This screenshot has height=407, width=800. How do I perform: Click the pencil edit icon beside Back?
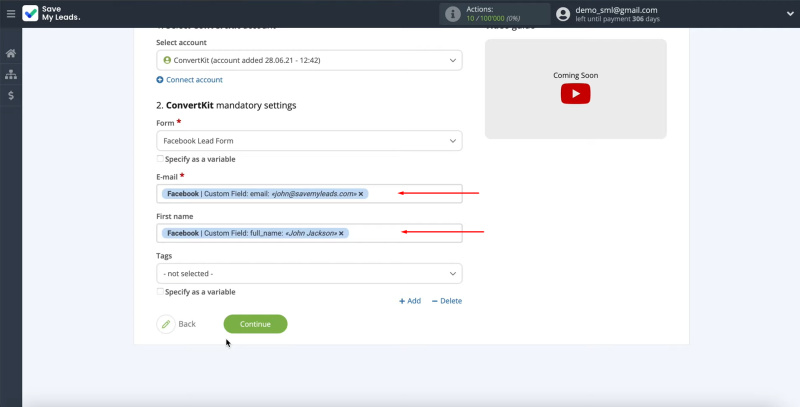coord(165,324)
